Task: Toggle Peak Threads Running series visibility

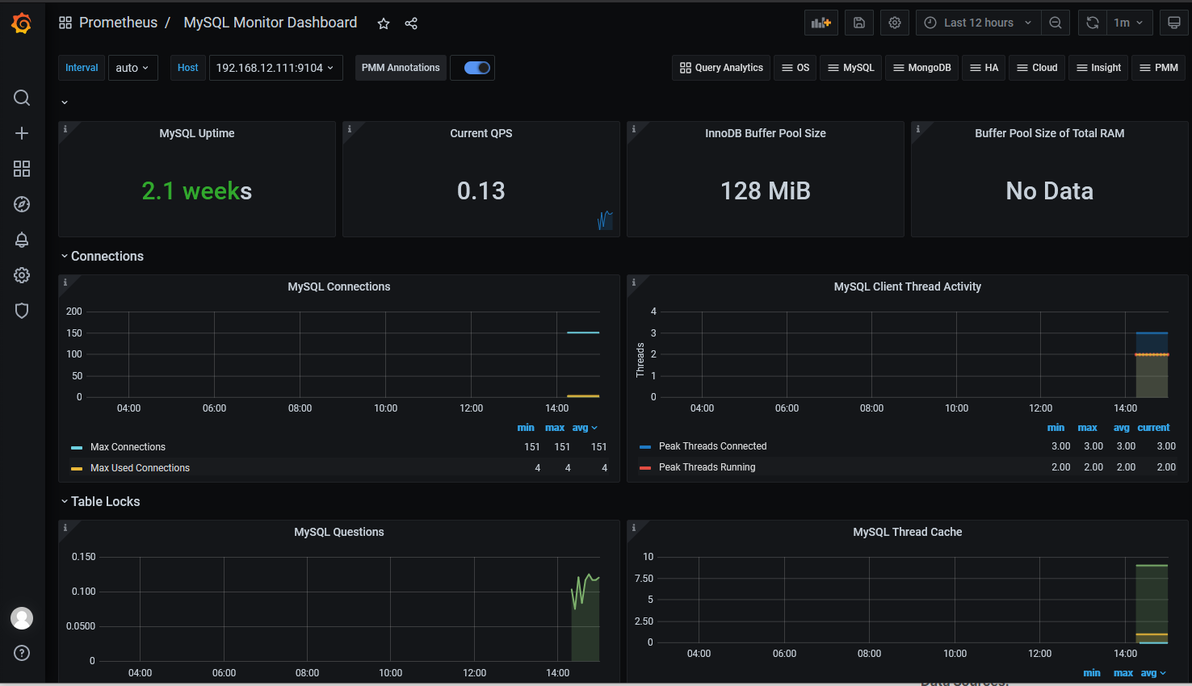Action: click(707, 467)
